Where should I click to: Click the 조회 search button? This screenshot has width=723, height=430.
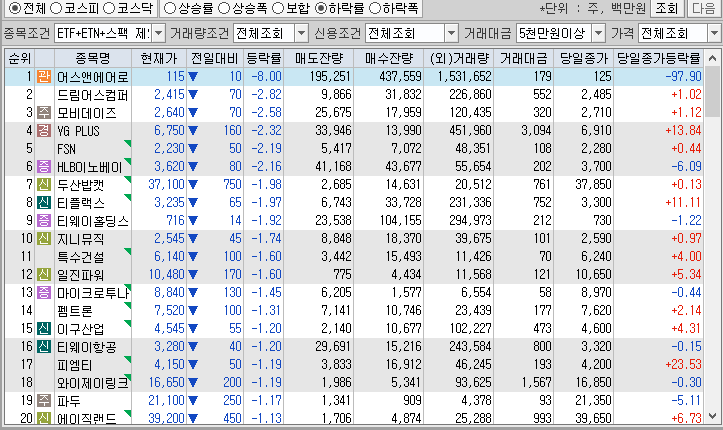[x=666, y=8]
